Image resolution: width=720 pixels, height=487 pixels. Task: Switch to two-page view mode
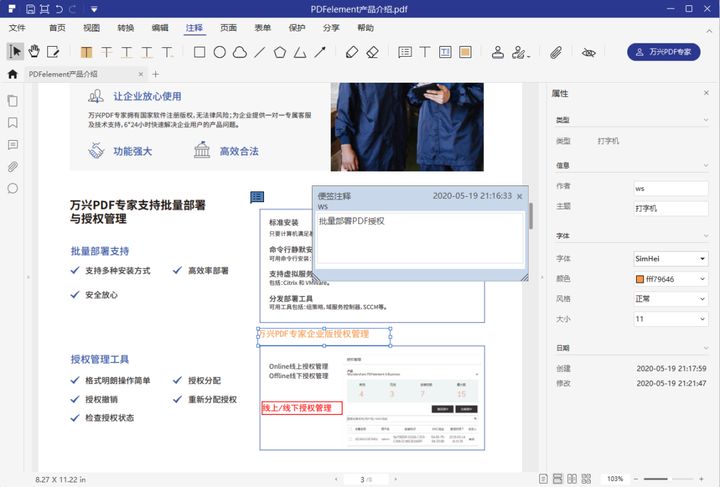tap(572, 479)
